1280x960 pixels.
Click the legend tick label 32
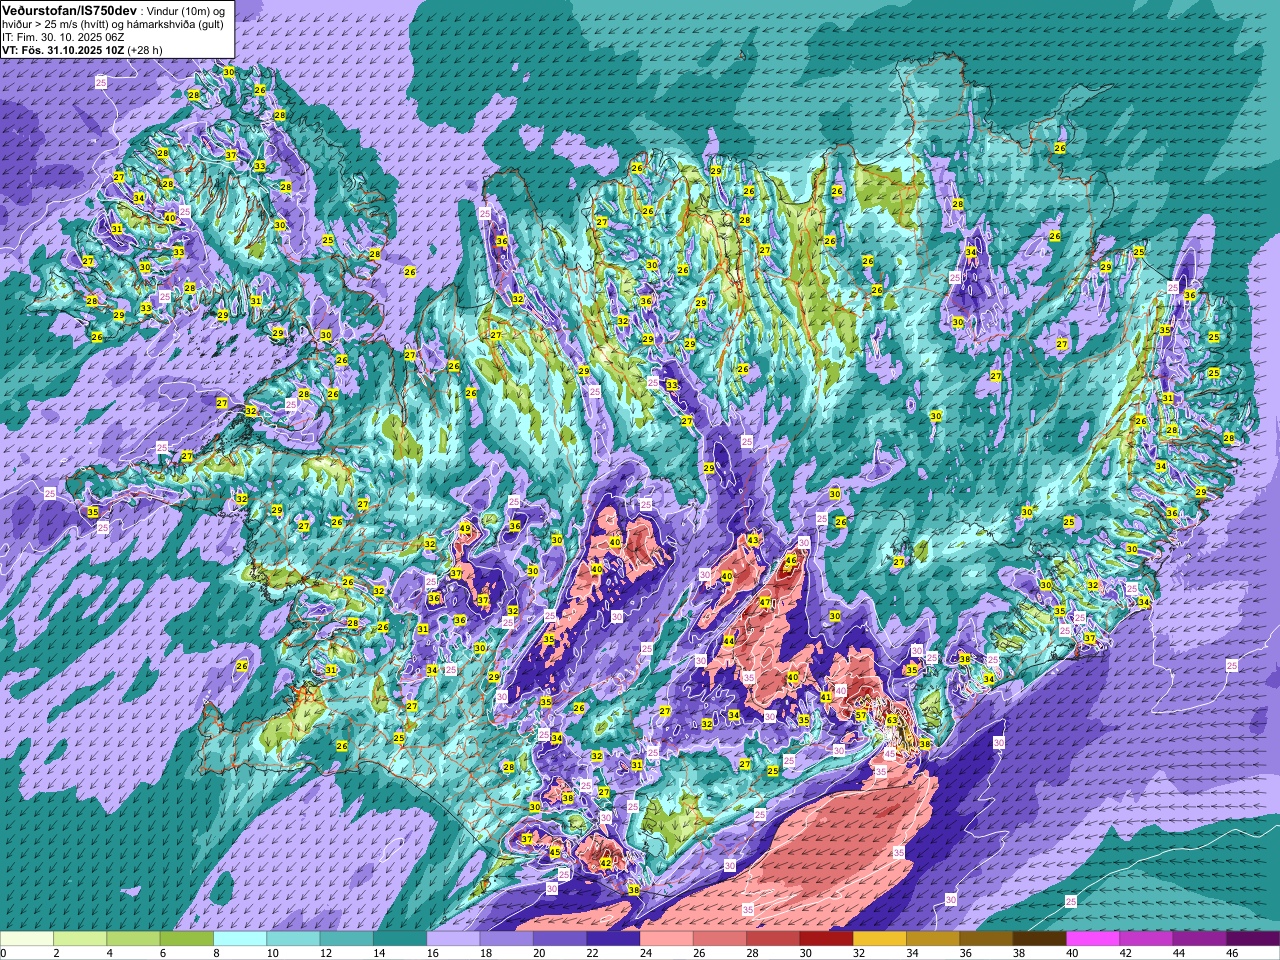tap(859, 954)
